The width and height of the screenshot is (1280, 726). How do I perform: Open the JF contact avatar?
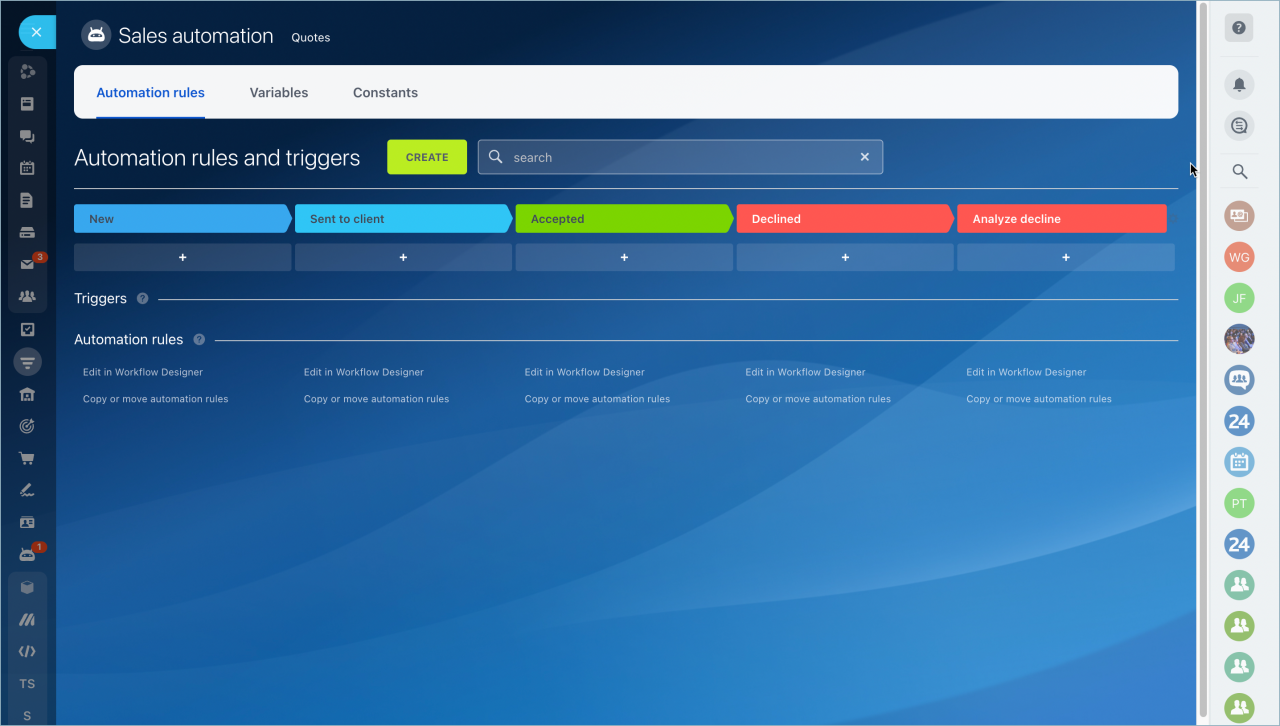point(1239,298)
